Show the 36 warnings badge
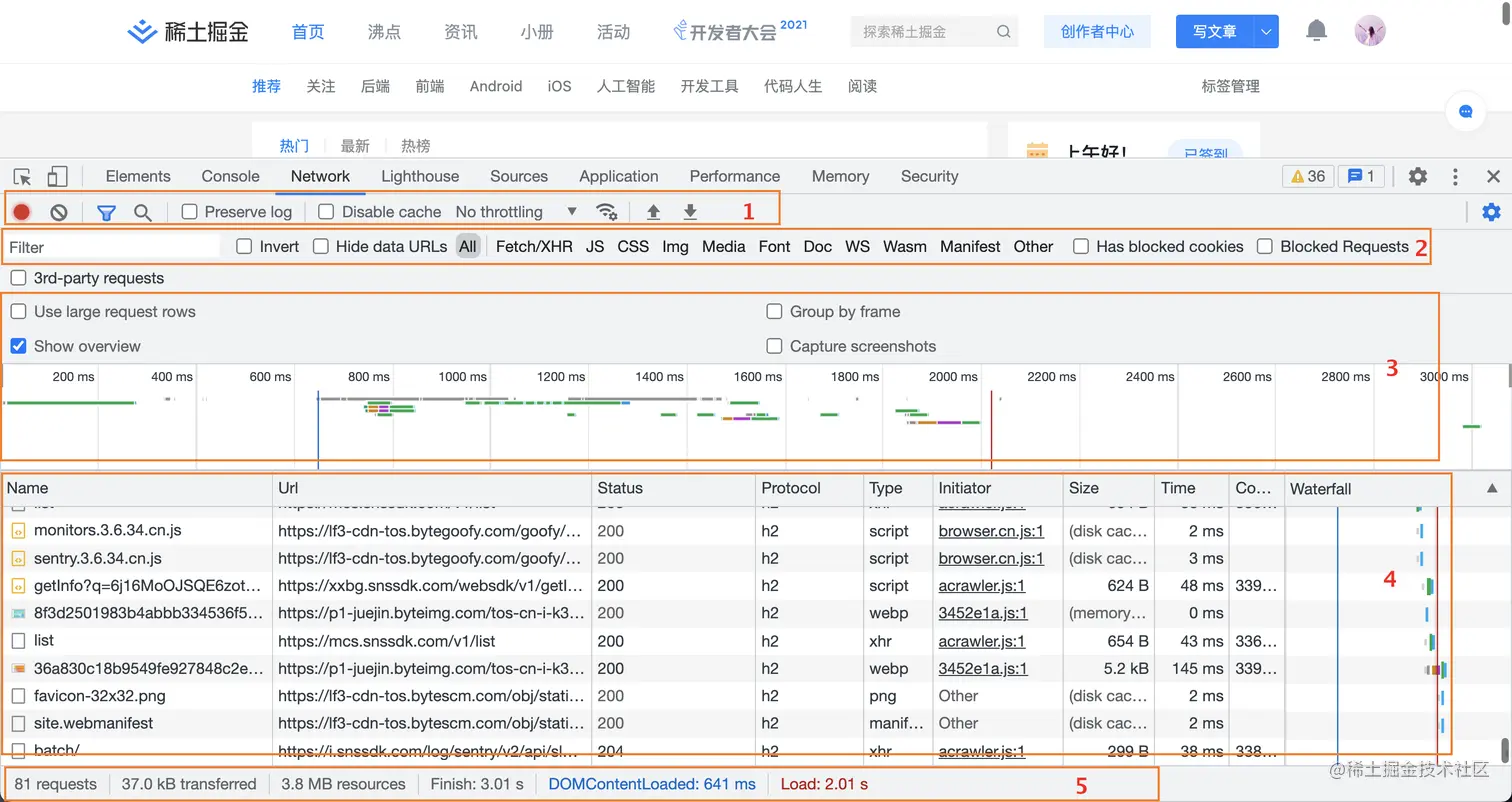 tap(1307, 177)
